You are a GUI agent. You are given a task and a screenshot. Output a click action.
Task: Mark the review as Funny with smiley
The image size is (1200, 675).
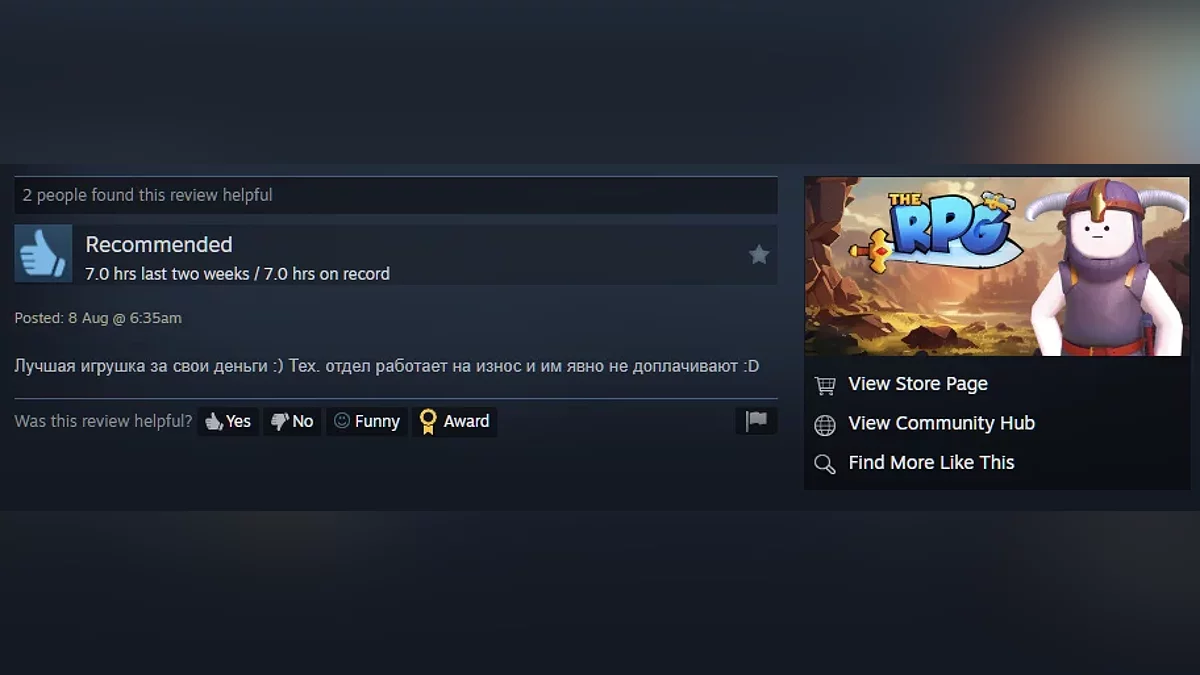pos(366,421)
